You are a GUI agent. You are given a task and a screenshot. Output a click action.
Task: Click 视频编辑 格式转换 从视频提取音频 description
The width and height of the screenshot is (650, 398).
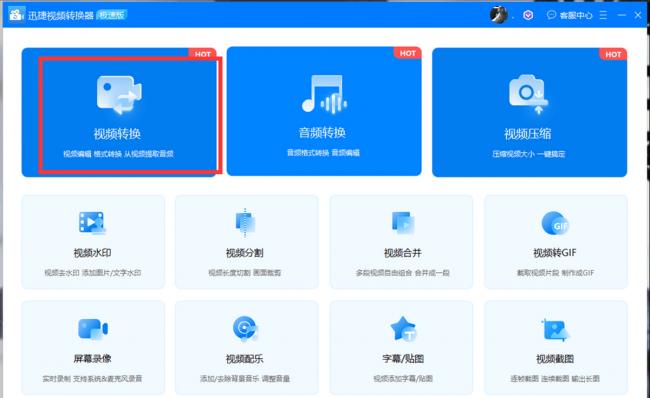coord(118,154)
